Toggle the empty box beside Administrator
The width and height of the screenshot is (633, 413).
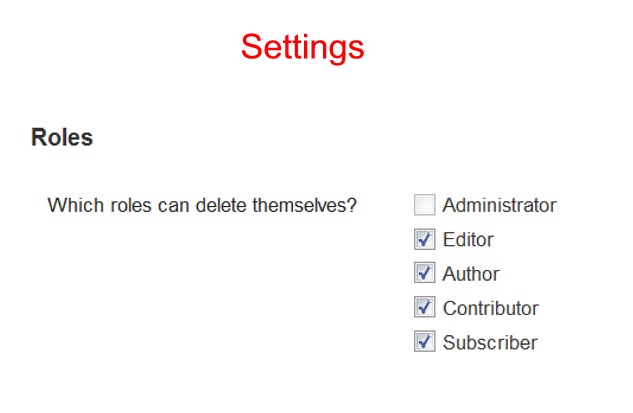(x=424, y=206)
